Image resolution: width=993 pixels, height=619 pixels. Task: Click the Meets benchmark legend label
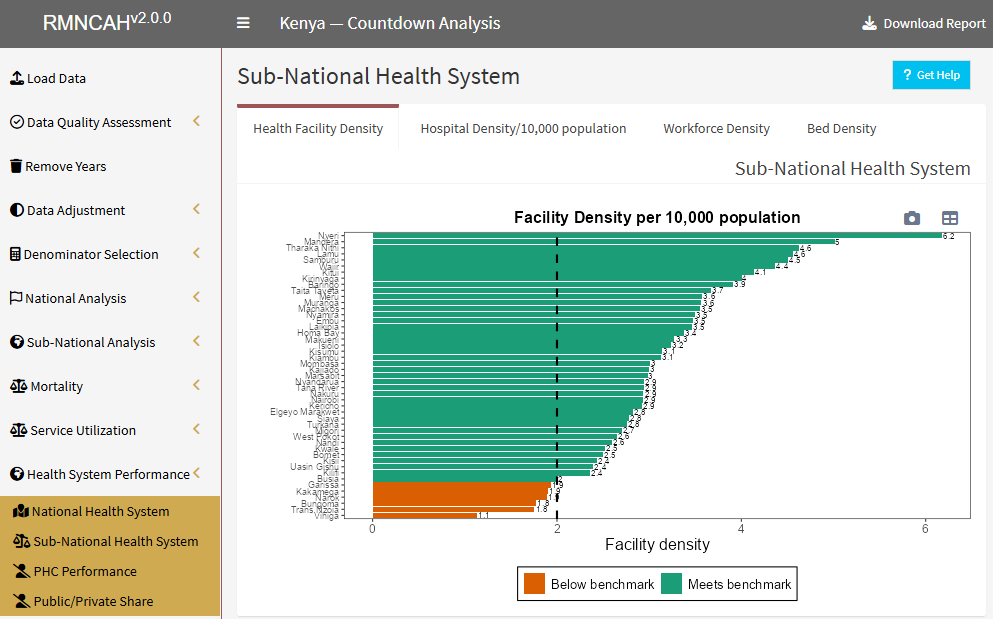click(x=739, y=584)
